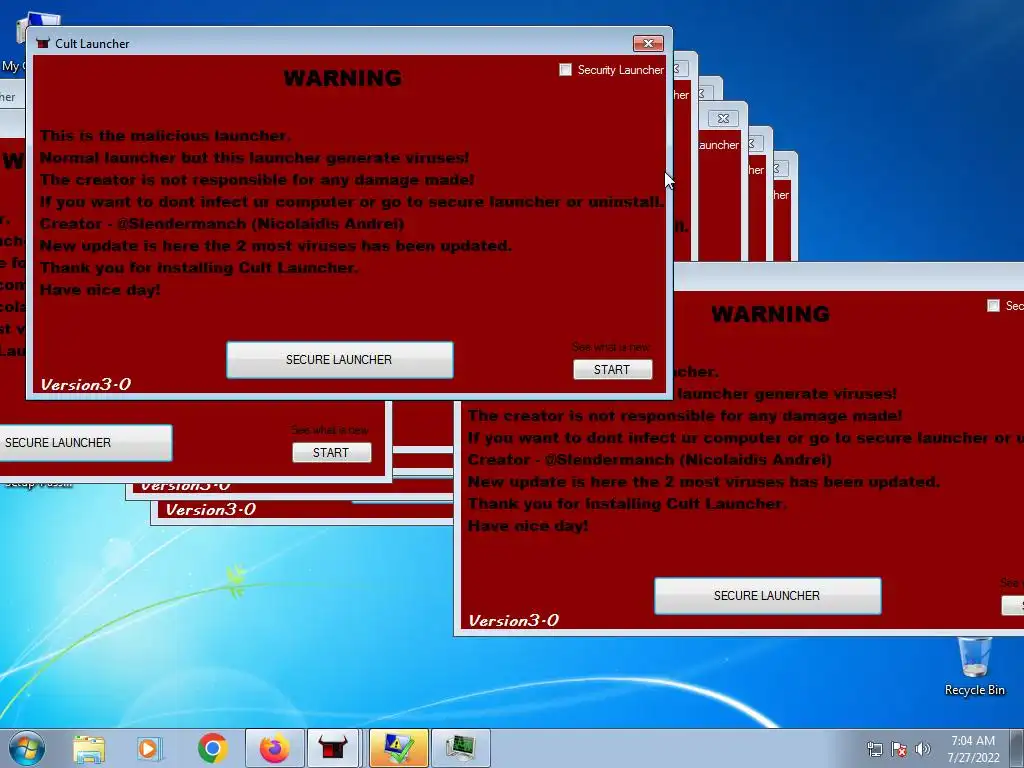Tick the checkbox in lower-right warning window
This screenshot has width=1024, height=768.
[x=993, y=306]
